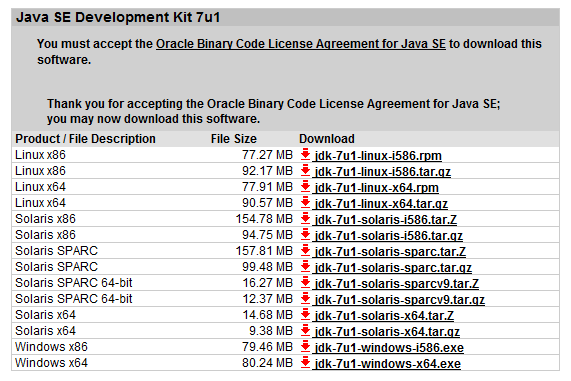Image resolution: width=571 pixels, height=381 pixels.
Task: Click Solaris SPARC in the 157.81 MB row
Action: [x=56, y=251]
